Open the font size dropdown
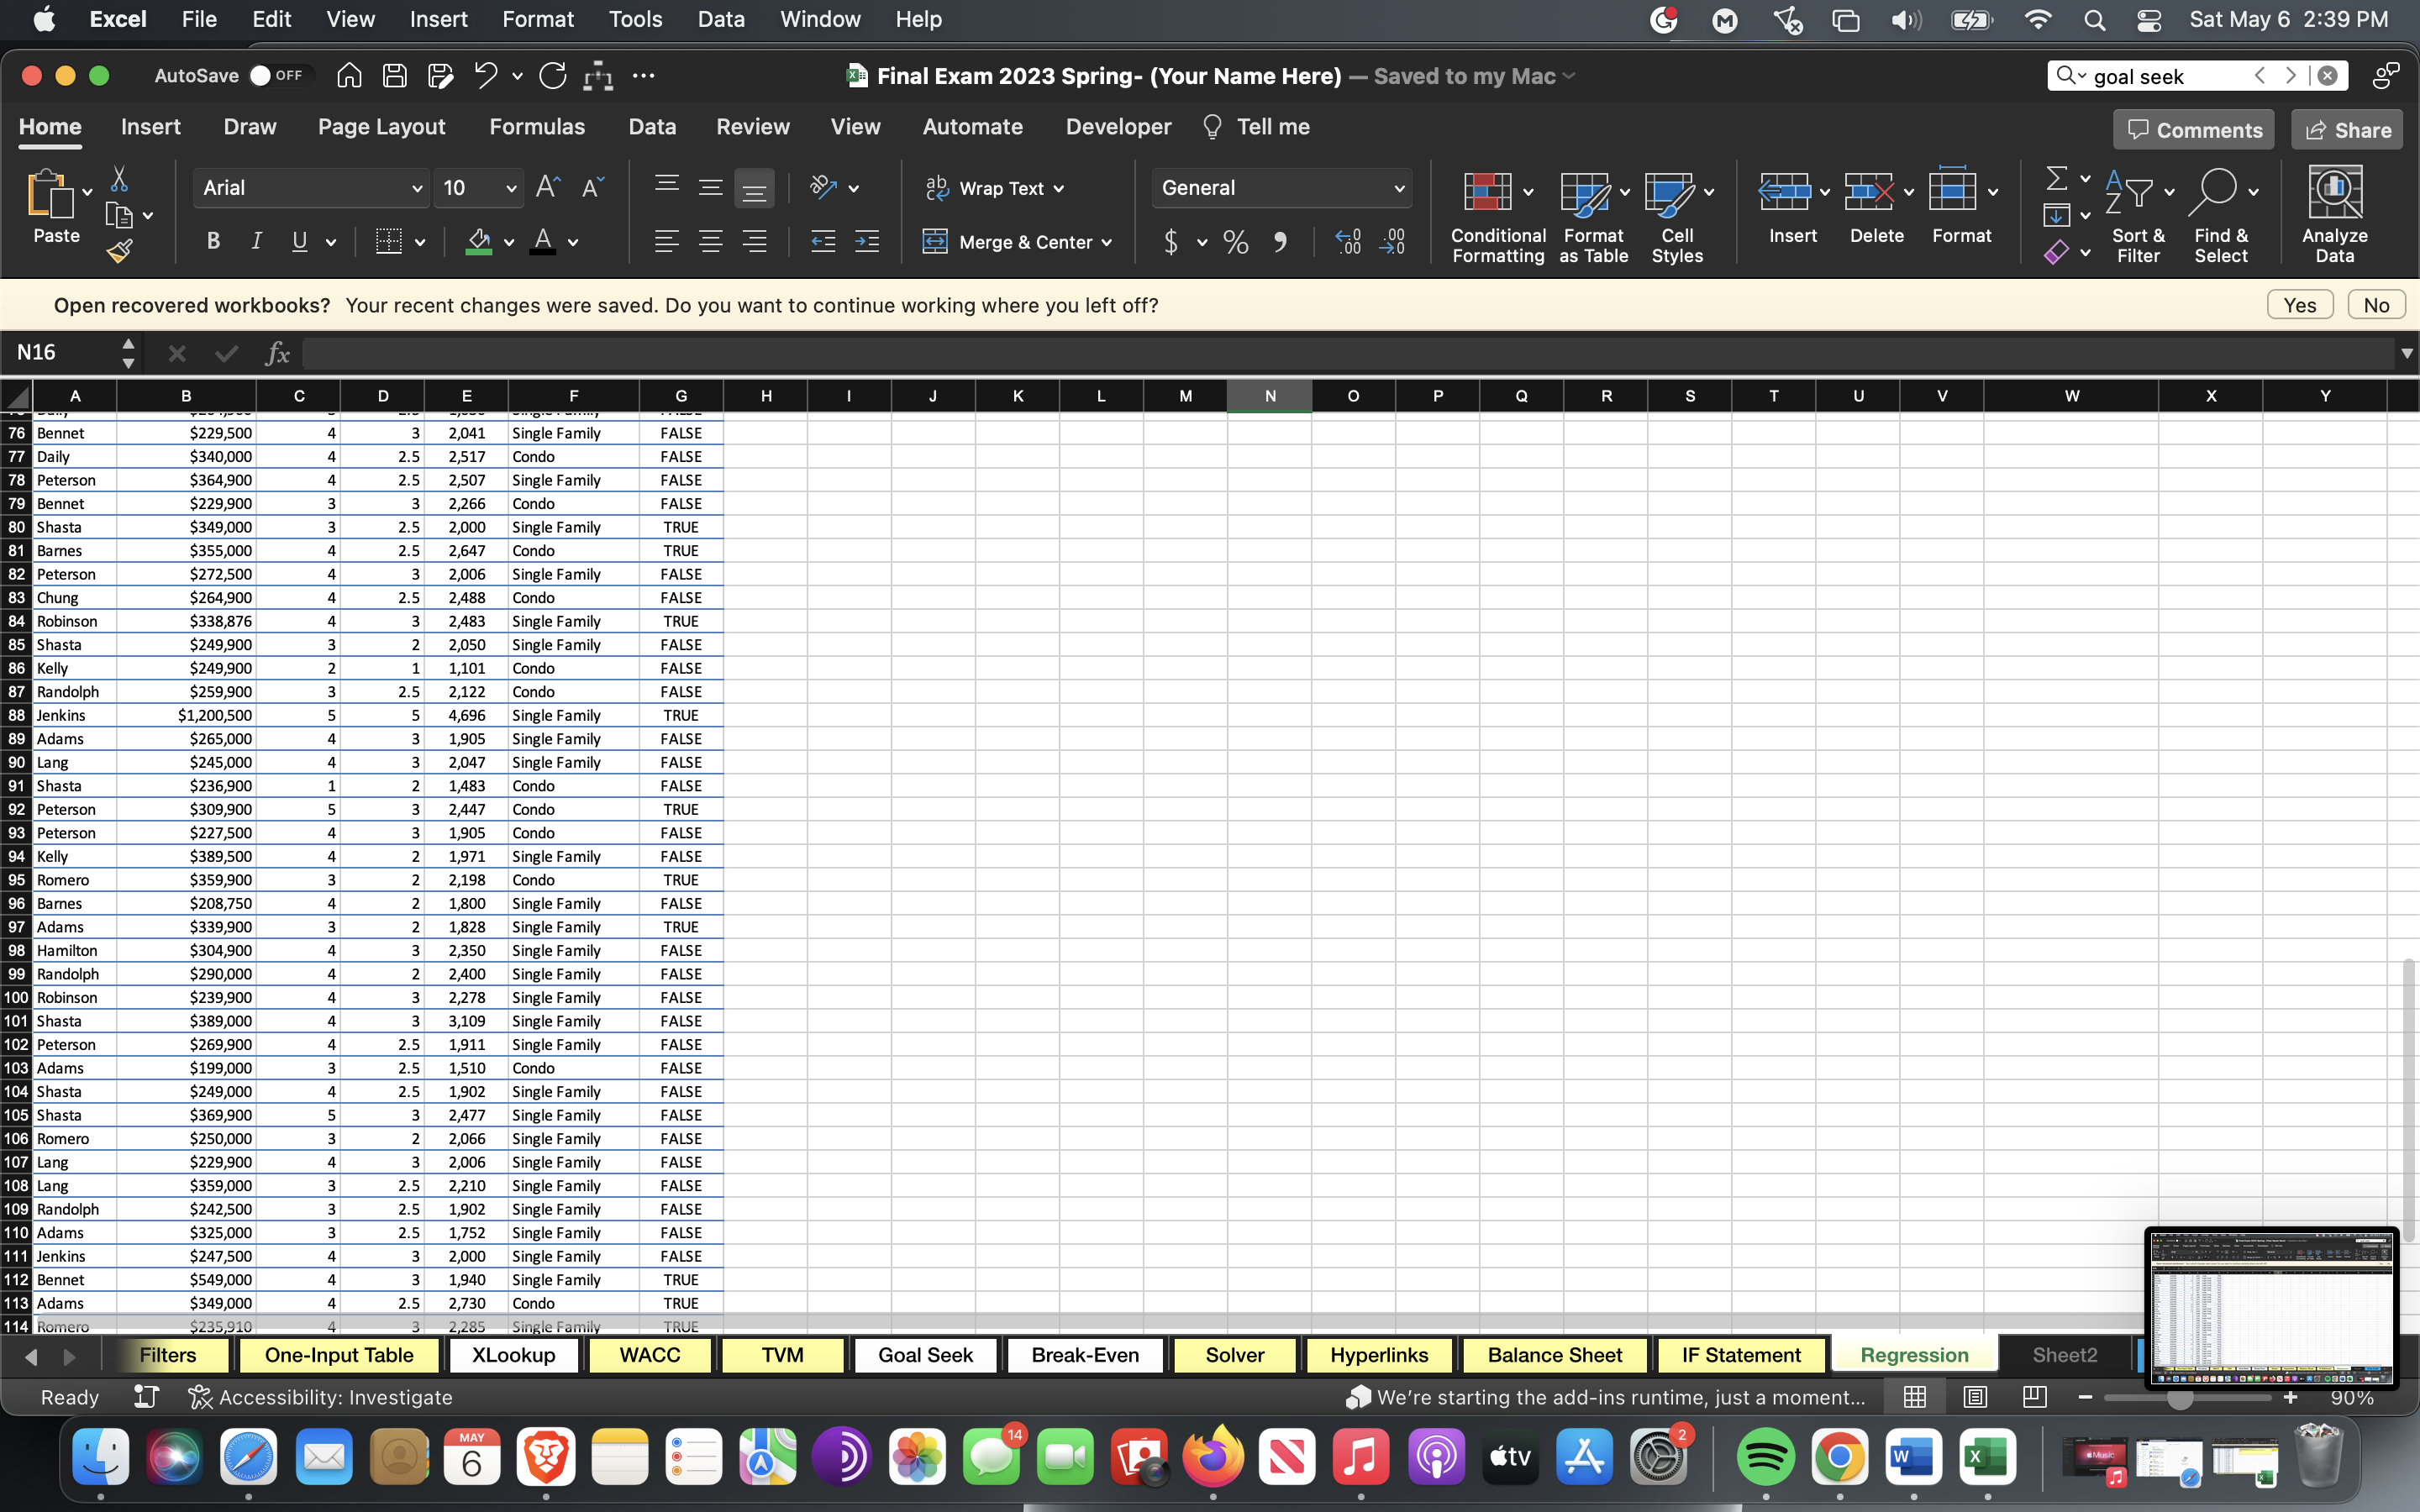This screenshot has height=1512, width=2420. click(x=511, y=188)
